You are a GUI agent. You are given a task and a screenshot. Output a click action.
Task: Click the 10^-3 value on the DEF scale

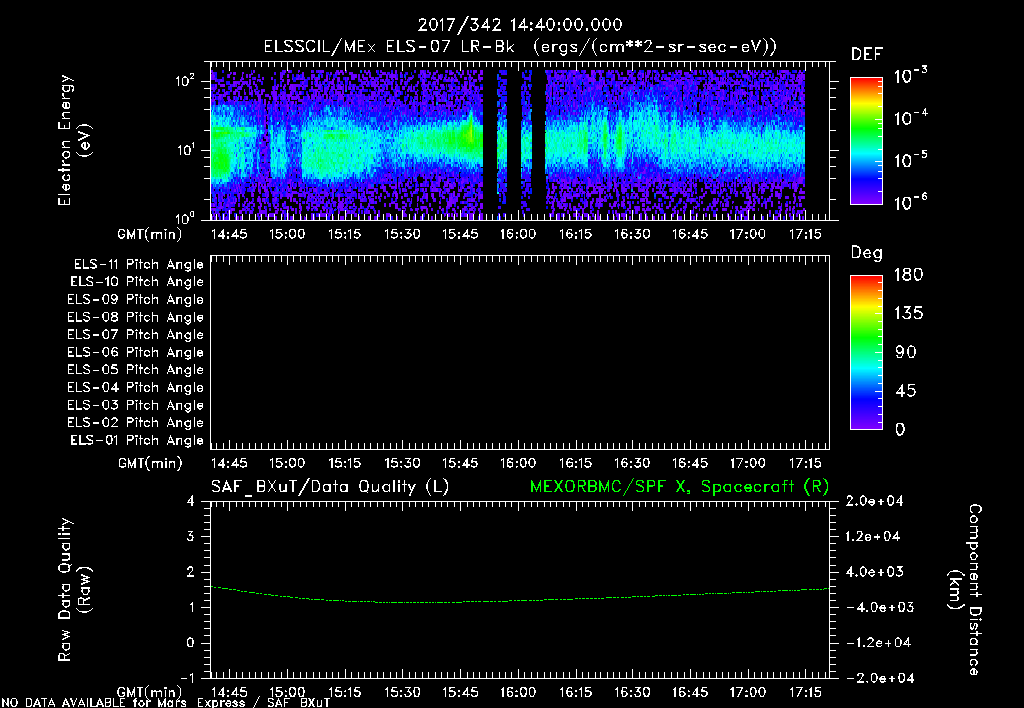[910, 74]
